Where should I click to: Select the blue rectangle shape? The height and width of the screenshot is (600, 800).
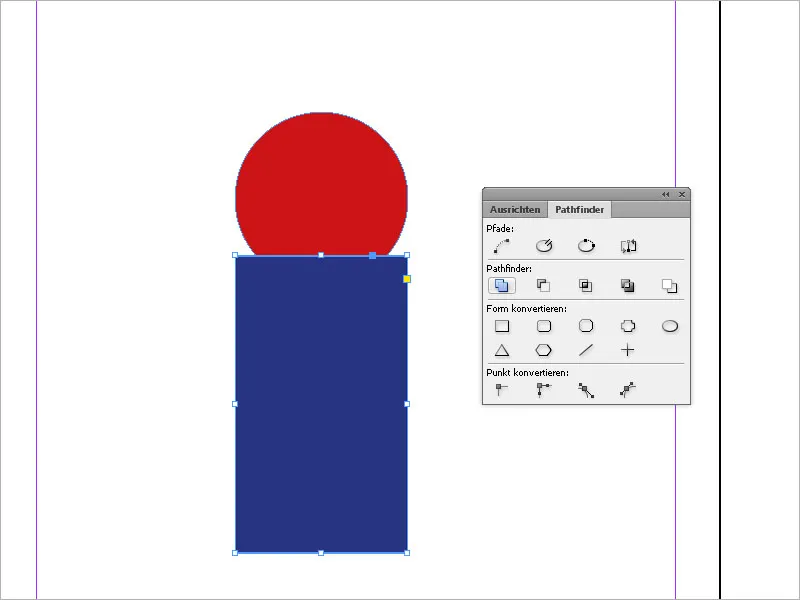click(x=321, y=404)
